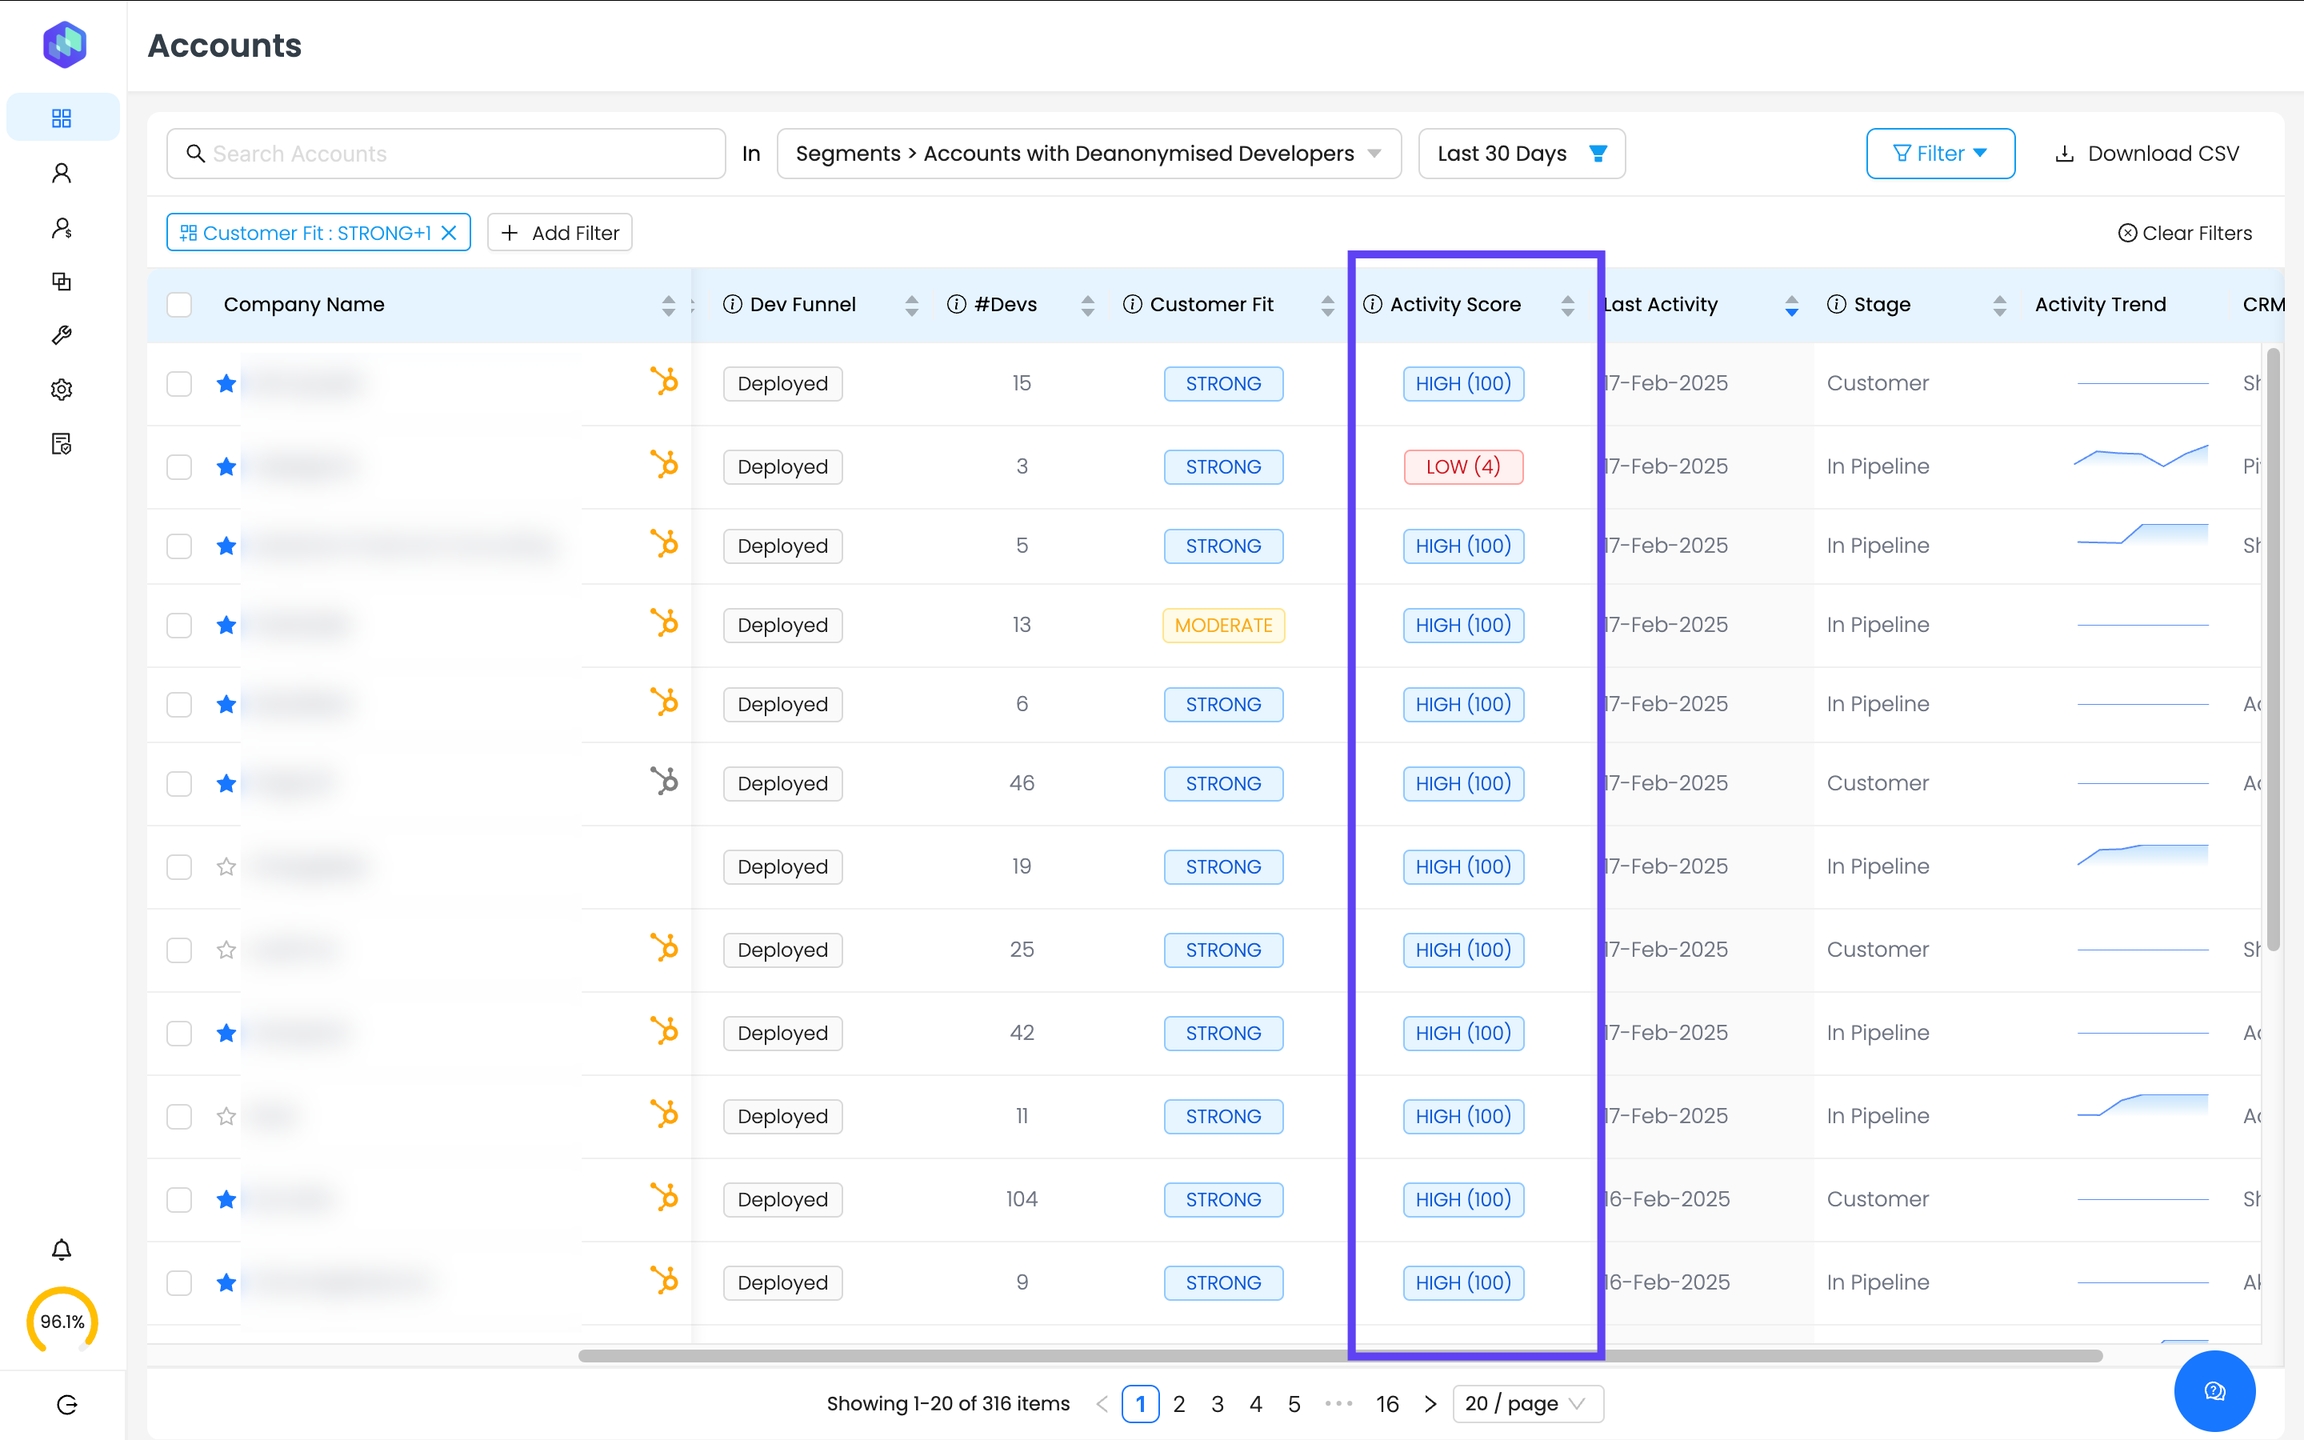Open the 20 / page size selector
The image size is (2304, 1440).
(x=1527, y=1403)
